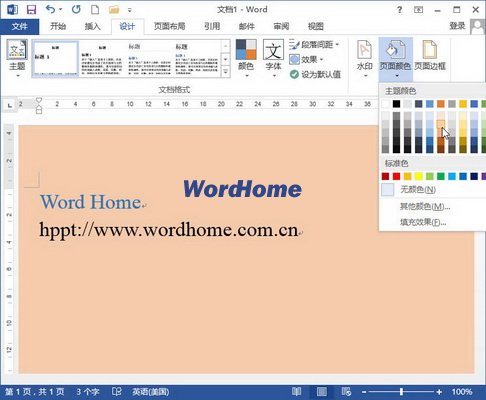486x400 pixels.
Task: Move the style gallery up one row
Action: 226,46
